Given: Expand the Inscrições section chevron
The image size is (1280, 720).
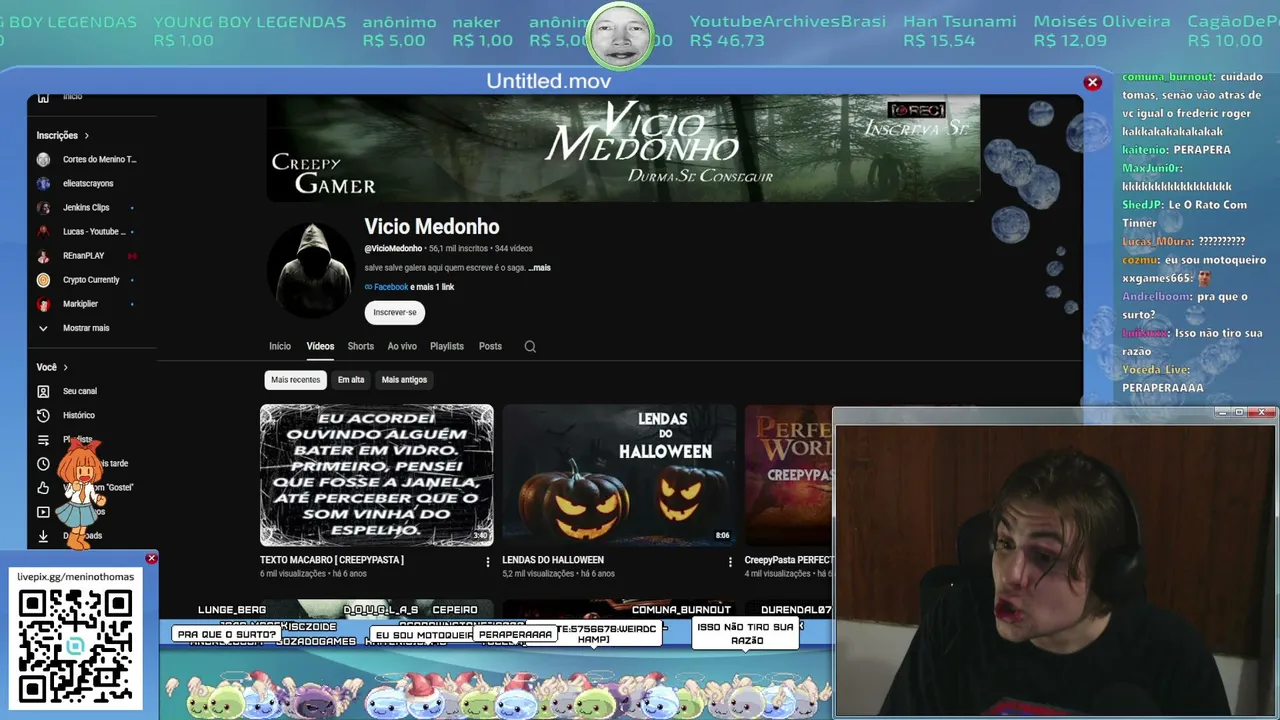Looking at the screenshot, I should [86, 136].
